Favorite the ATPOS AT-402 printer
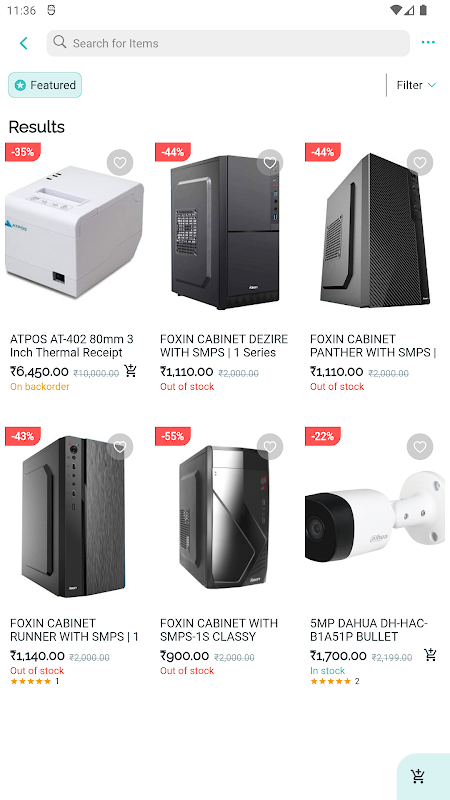450x800 pixels. click(x=120, y=163)
